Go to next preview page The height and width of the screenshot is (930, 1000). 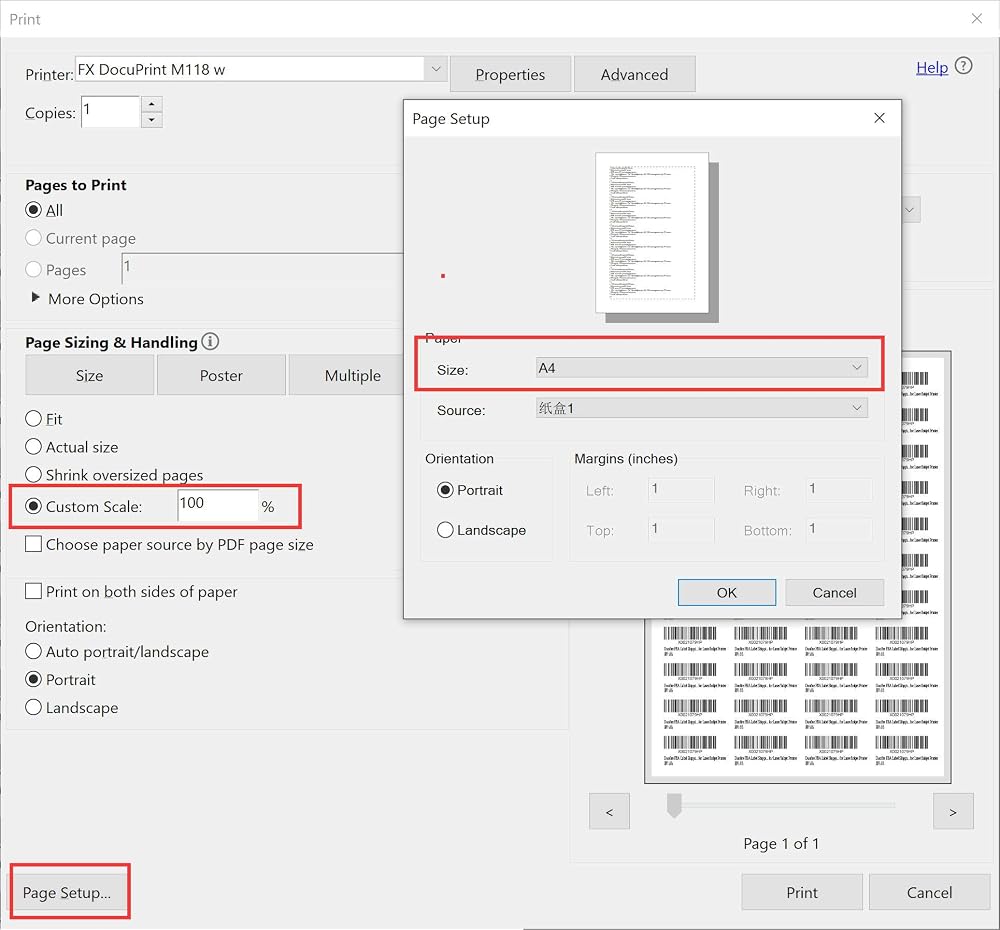(953, 811)
